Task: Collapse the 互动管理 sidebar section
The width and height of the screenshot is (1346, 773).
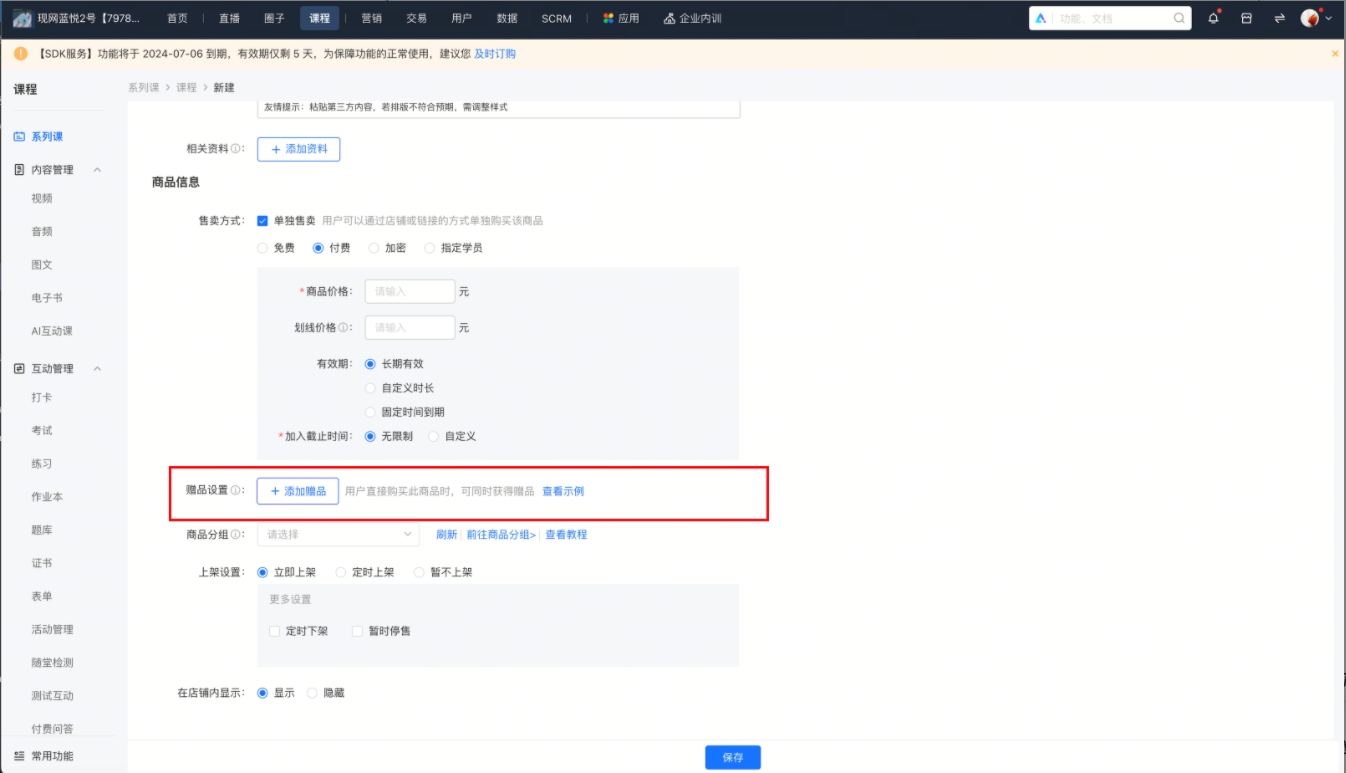Action: click(96, 368)
